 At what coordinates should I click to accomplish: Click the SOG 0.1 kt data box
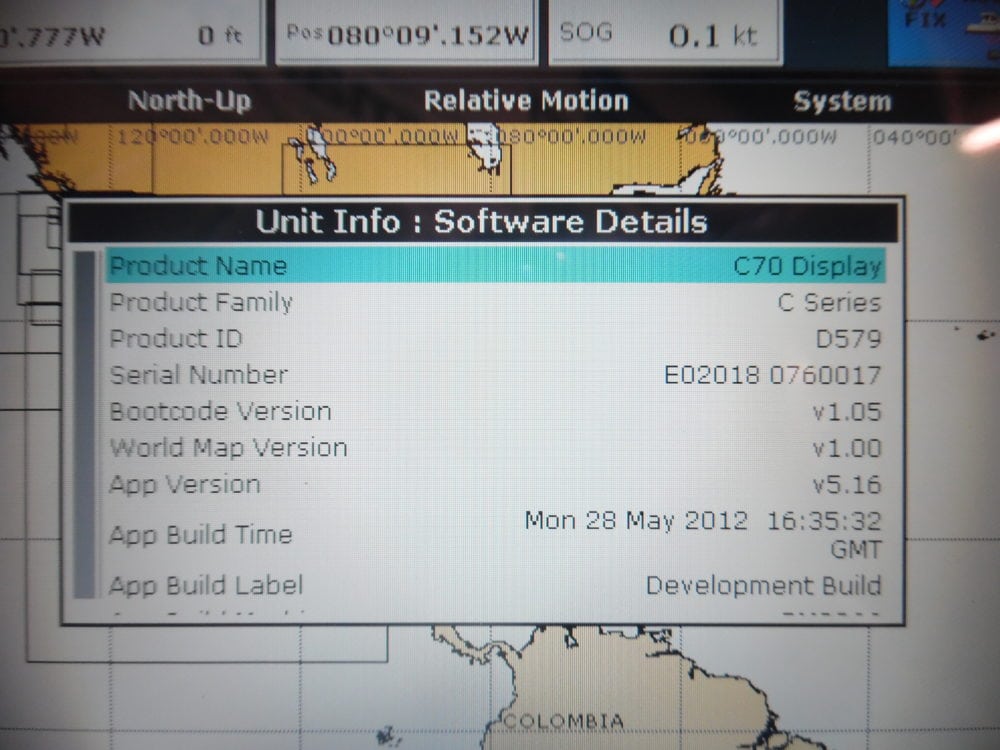click(x=665, y=33)
